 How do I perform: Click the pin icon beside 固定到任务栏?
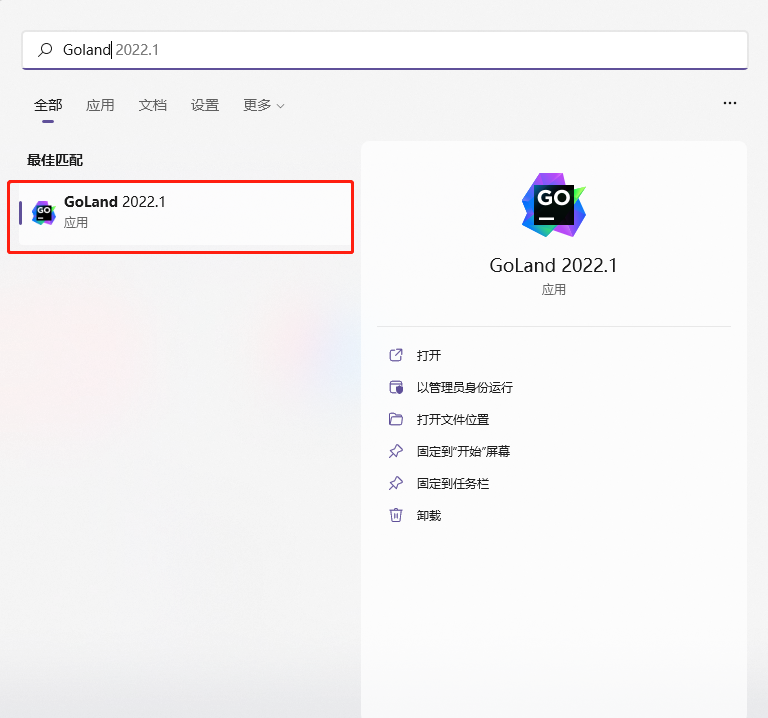click(396, 483)
